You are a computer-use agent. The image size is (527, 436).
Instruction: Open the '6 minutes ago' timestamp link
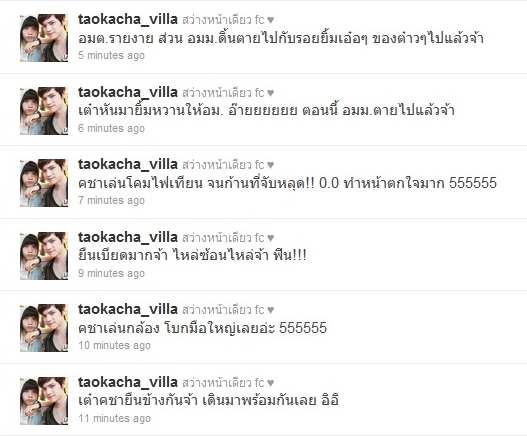[x=112, y=128]
